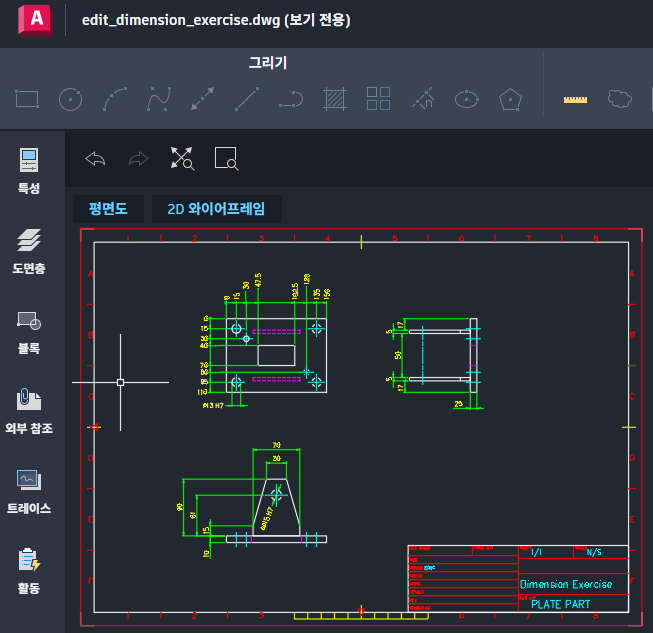Image resolution: width=653 pixels, height=633 pixels.
Task: Click the Measure ruler tool
Action: point(575,99)
